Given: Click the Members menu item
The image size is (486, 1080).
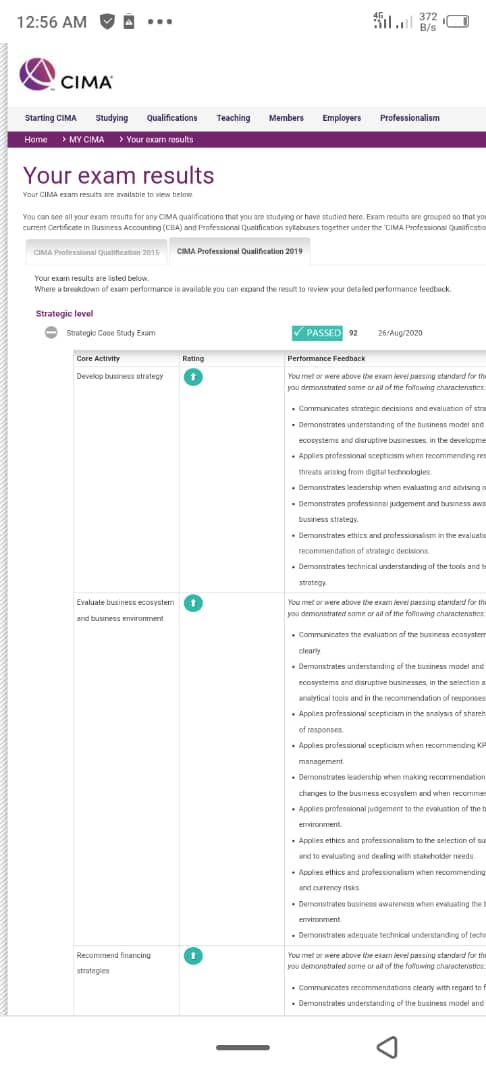Looking at the screenshot, I should (286, 118).
